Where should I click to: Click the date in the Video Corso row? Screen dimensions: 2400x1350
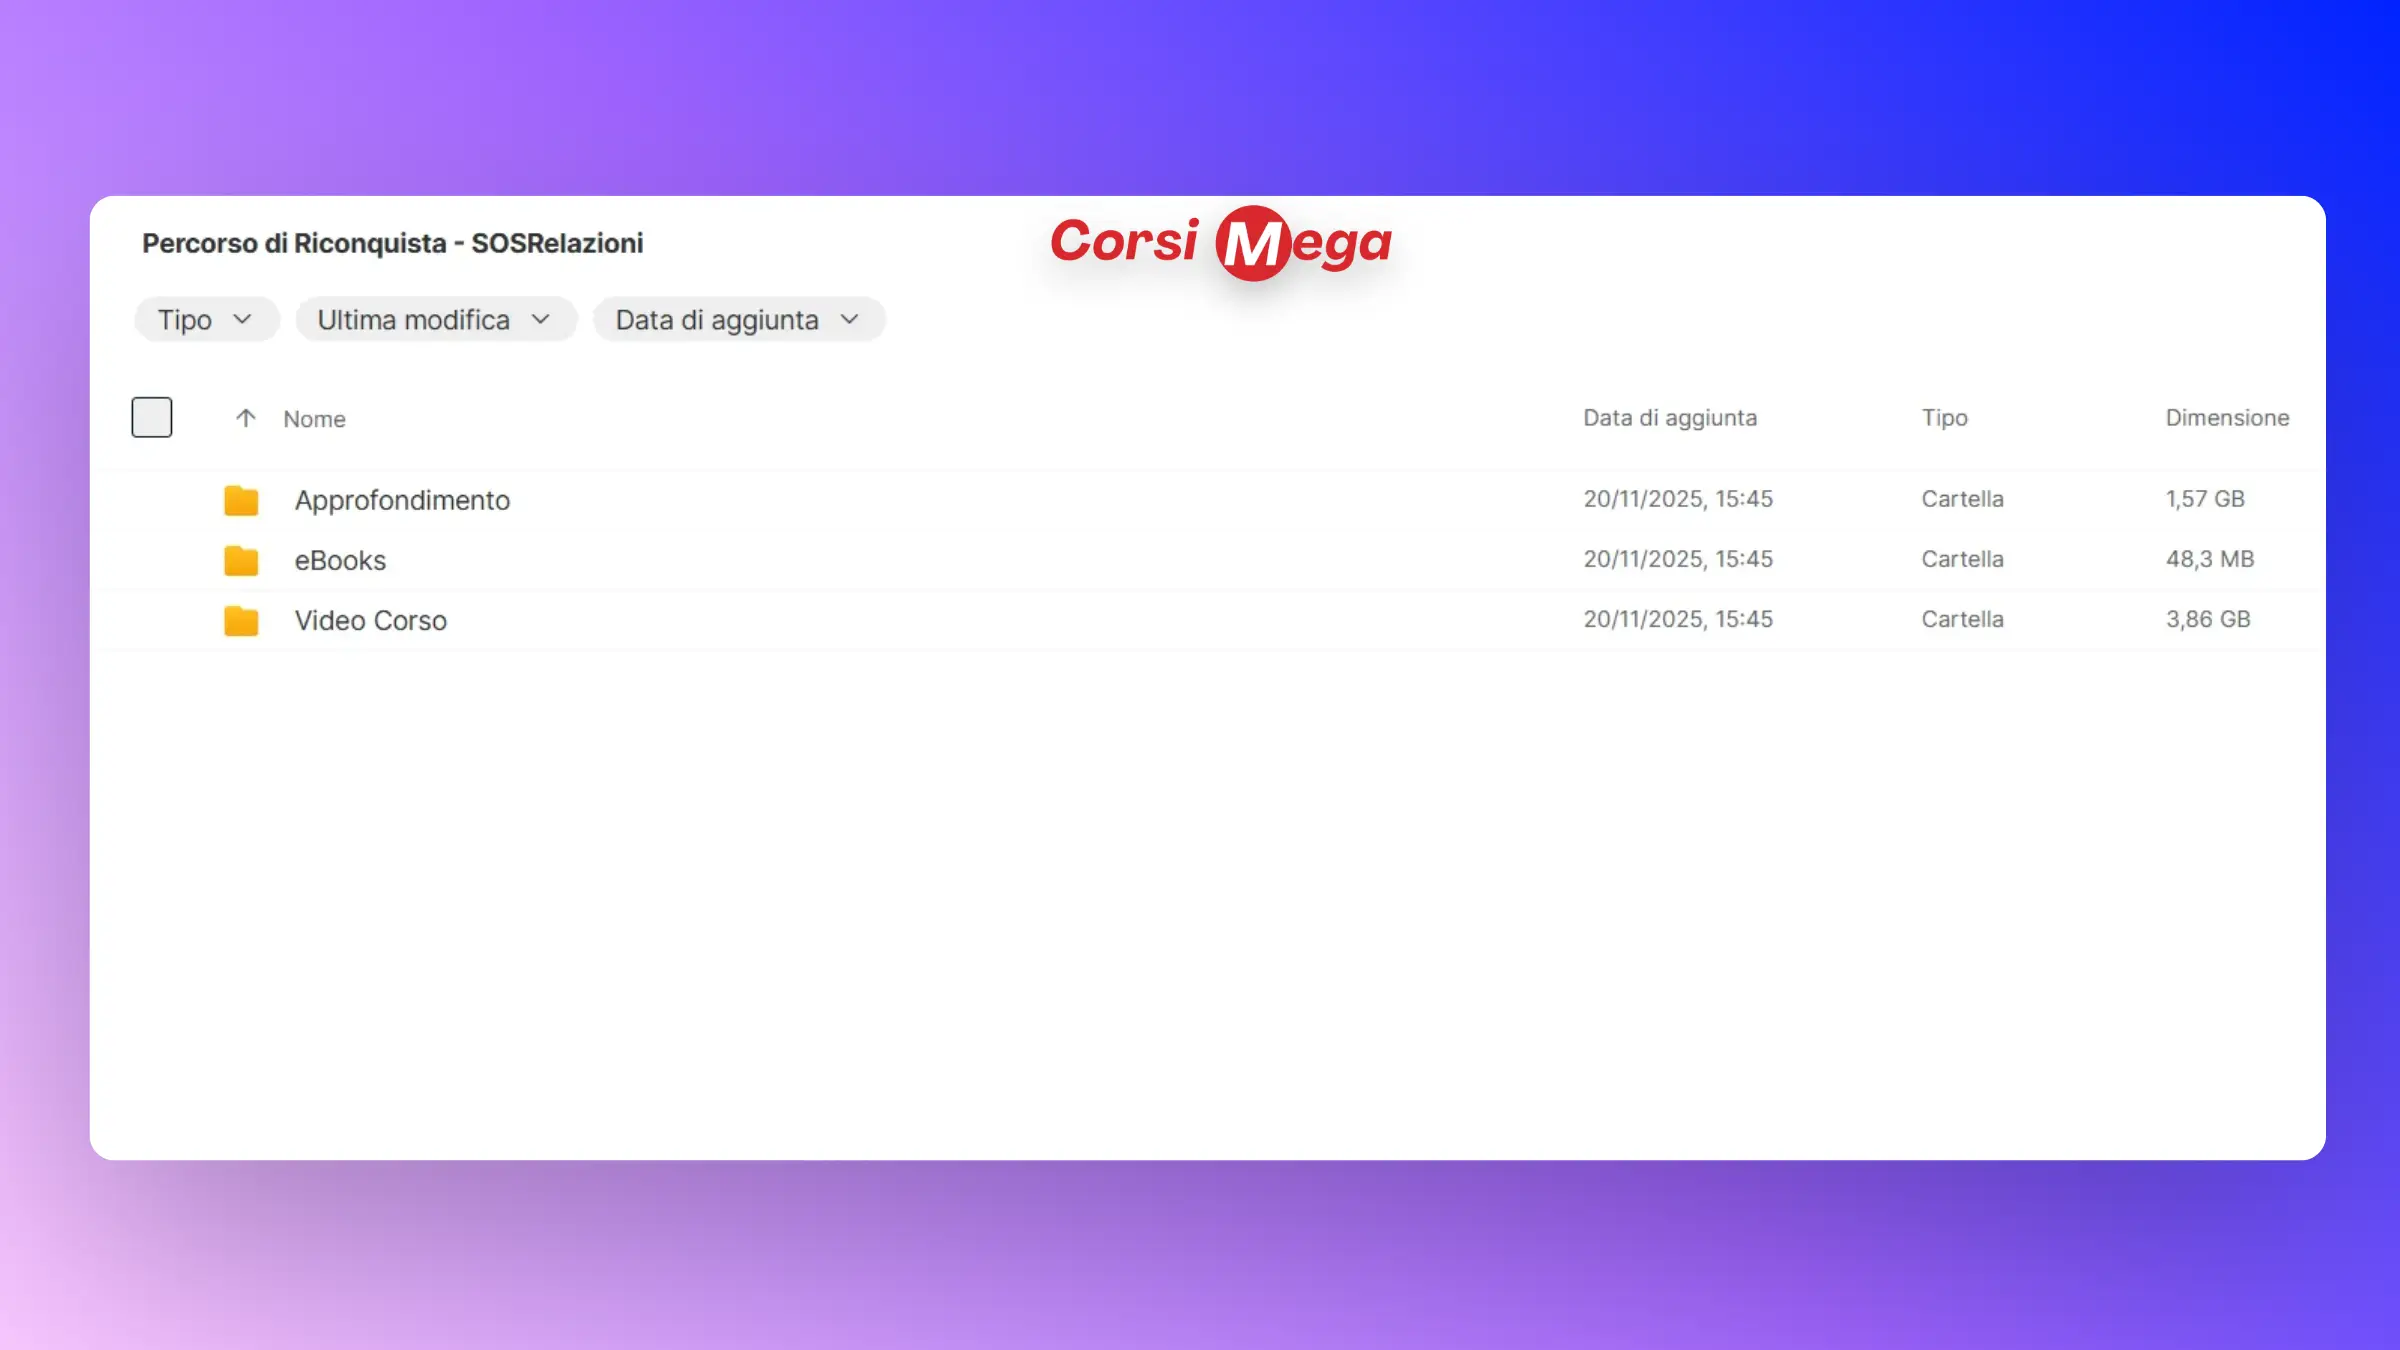pos(1678,619)
